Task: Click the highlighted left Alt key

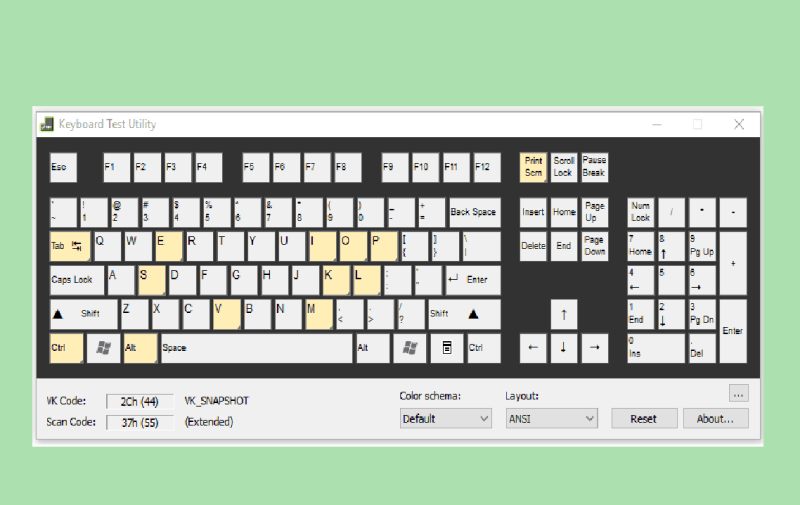Action: pos(140,348)
